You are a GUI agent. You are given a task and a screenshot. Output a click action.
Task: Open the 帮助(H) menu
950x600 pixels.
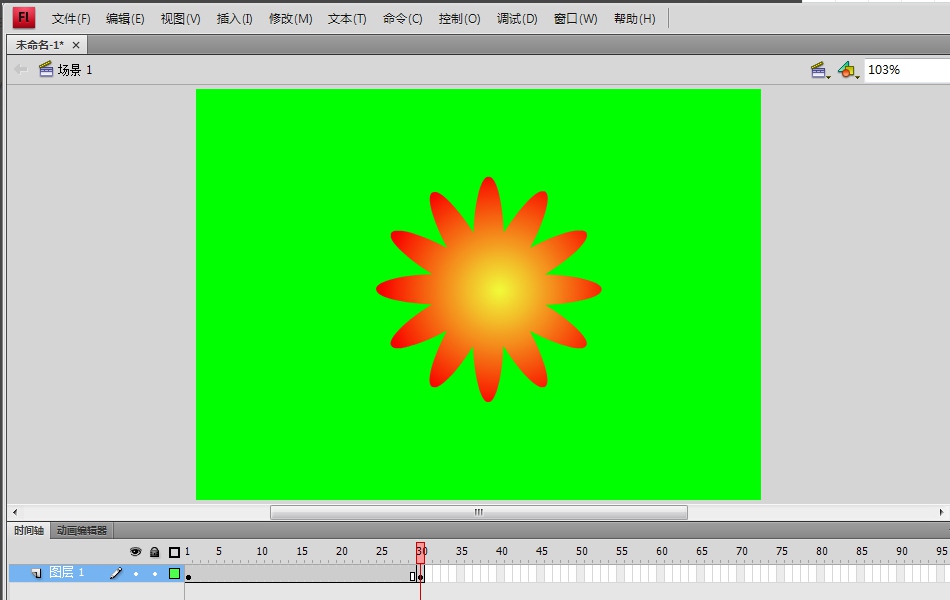tap(634, 19)
